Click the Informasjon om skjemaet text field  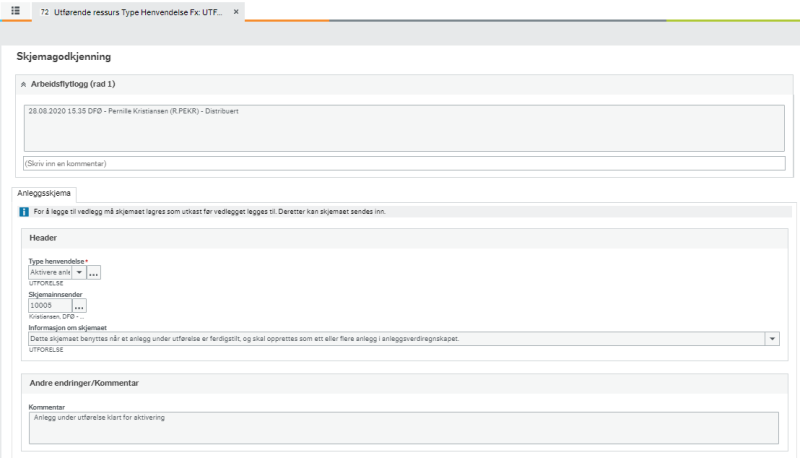coord(396,339)
